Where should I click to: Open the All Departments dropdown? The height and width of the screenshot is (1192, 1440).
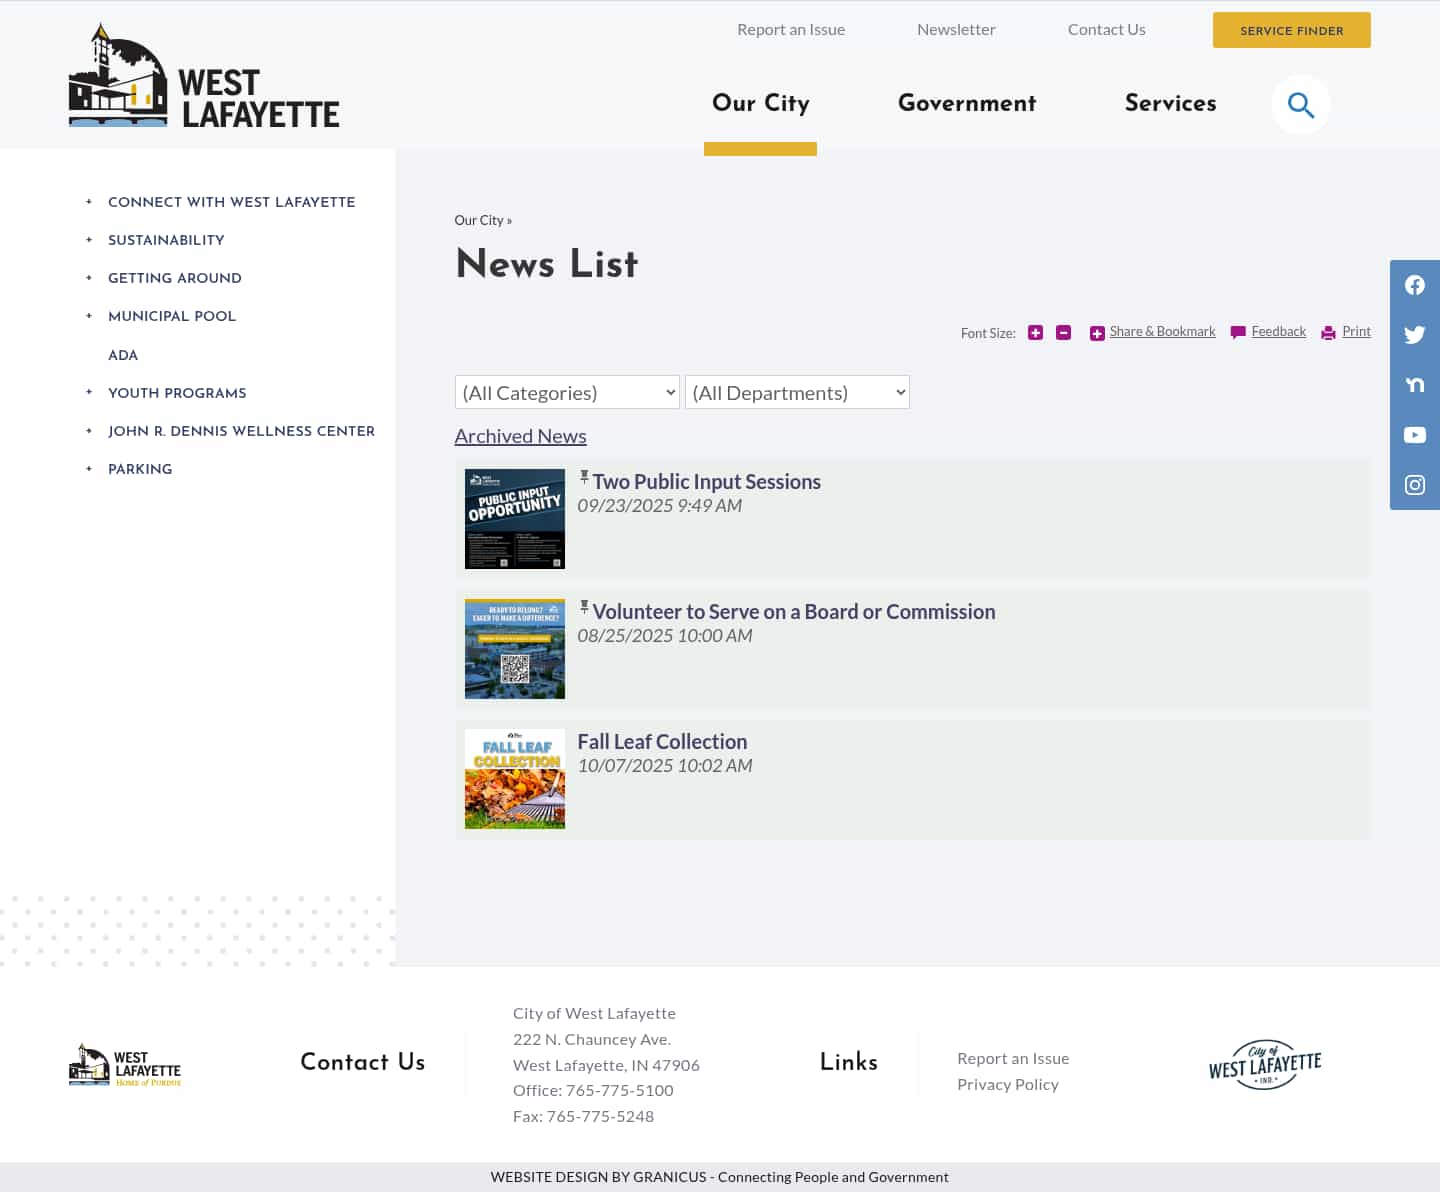(797, 392)
